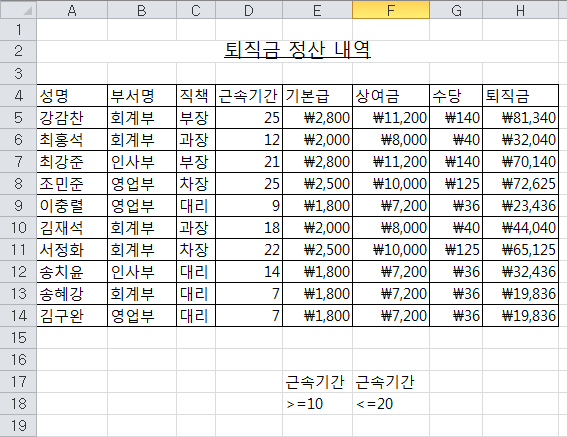Select highlighted column header F
The width and height of the screenshot is (567, 437).
[391, 10]
